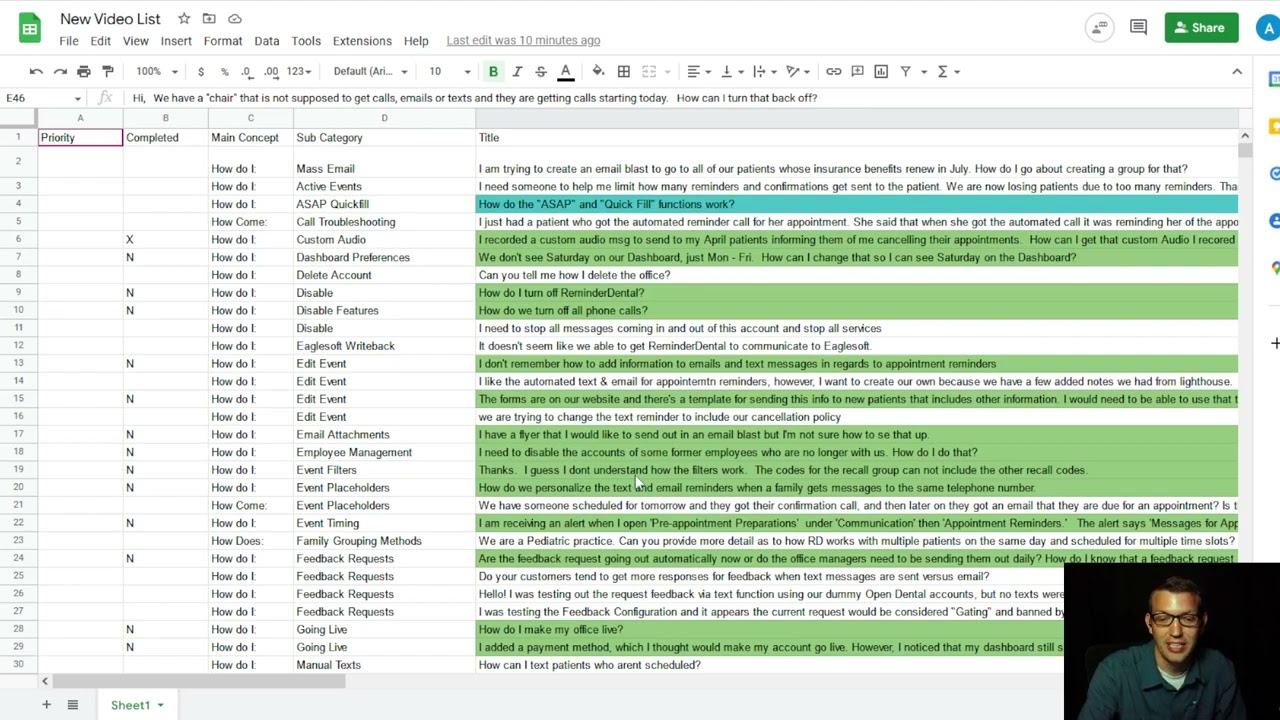Click the Merge cells icon

click(648, 71)
